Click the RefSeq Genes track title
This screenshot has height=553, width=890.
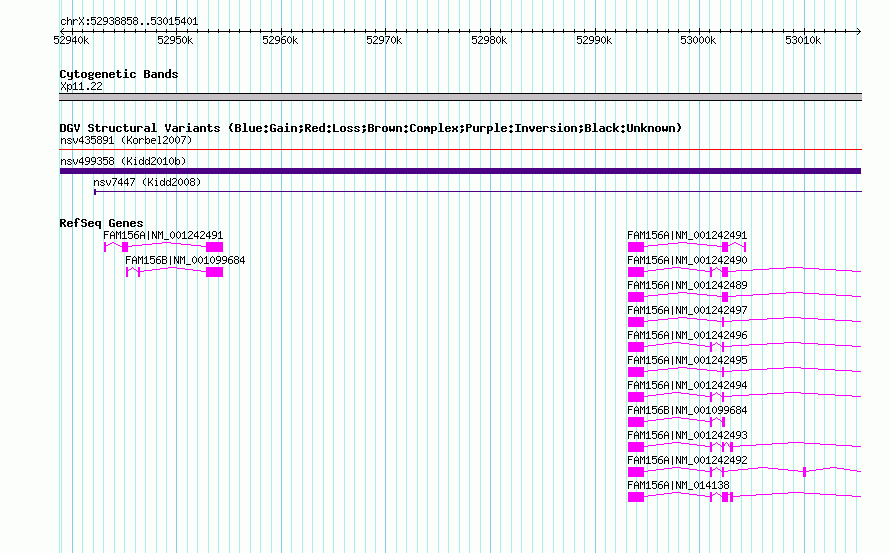(x=101, y=223)
